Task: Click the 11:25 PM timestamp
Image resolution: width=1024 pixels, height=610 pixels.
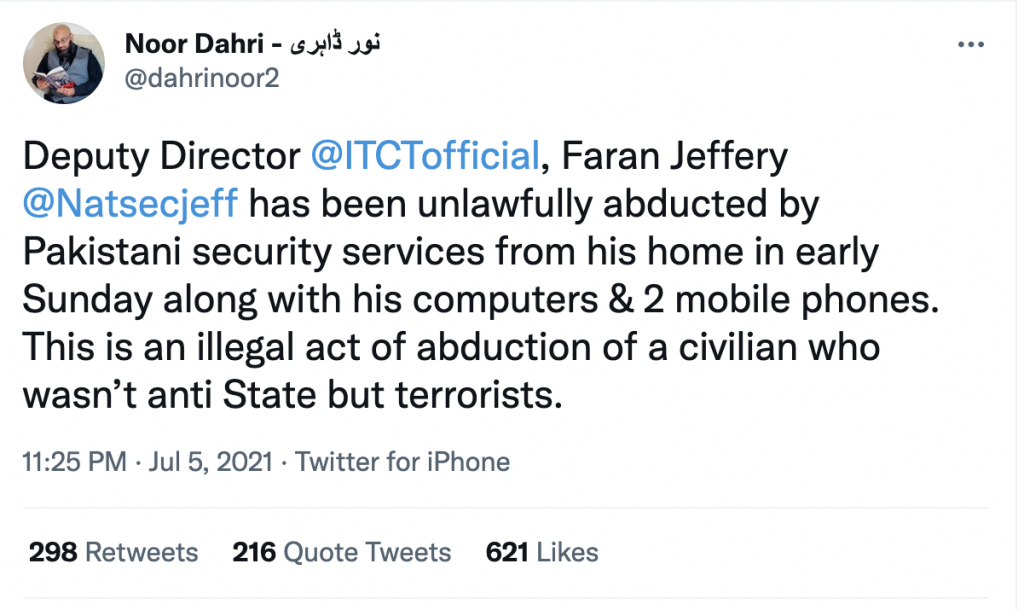Action: tap(73, 462)
